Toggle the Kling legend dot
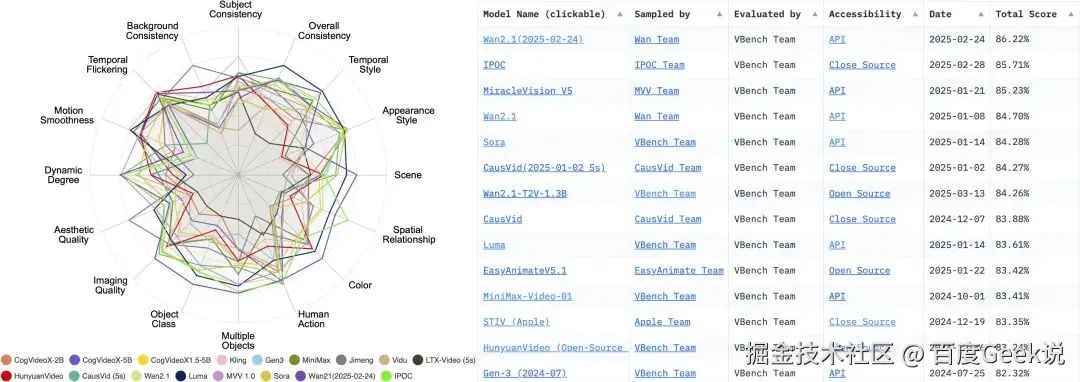 pyautogui.click(x=222, y=360)
